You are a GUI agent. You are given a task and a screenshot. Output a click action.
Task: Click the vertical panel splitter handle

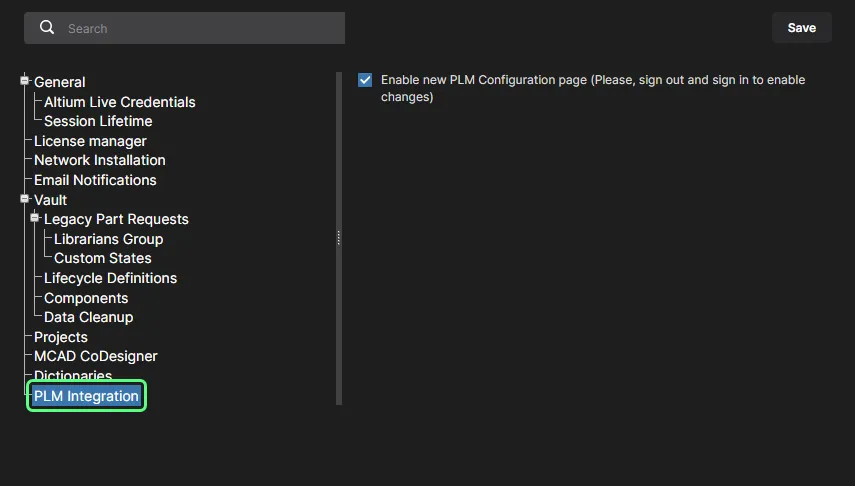[339, 238]
